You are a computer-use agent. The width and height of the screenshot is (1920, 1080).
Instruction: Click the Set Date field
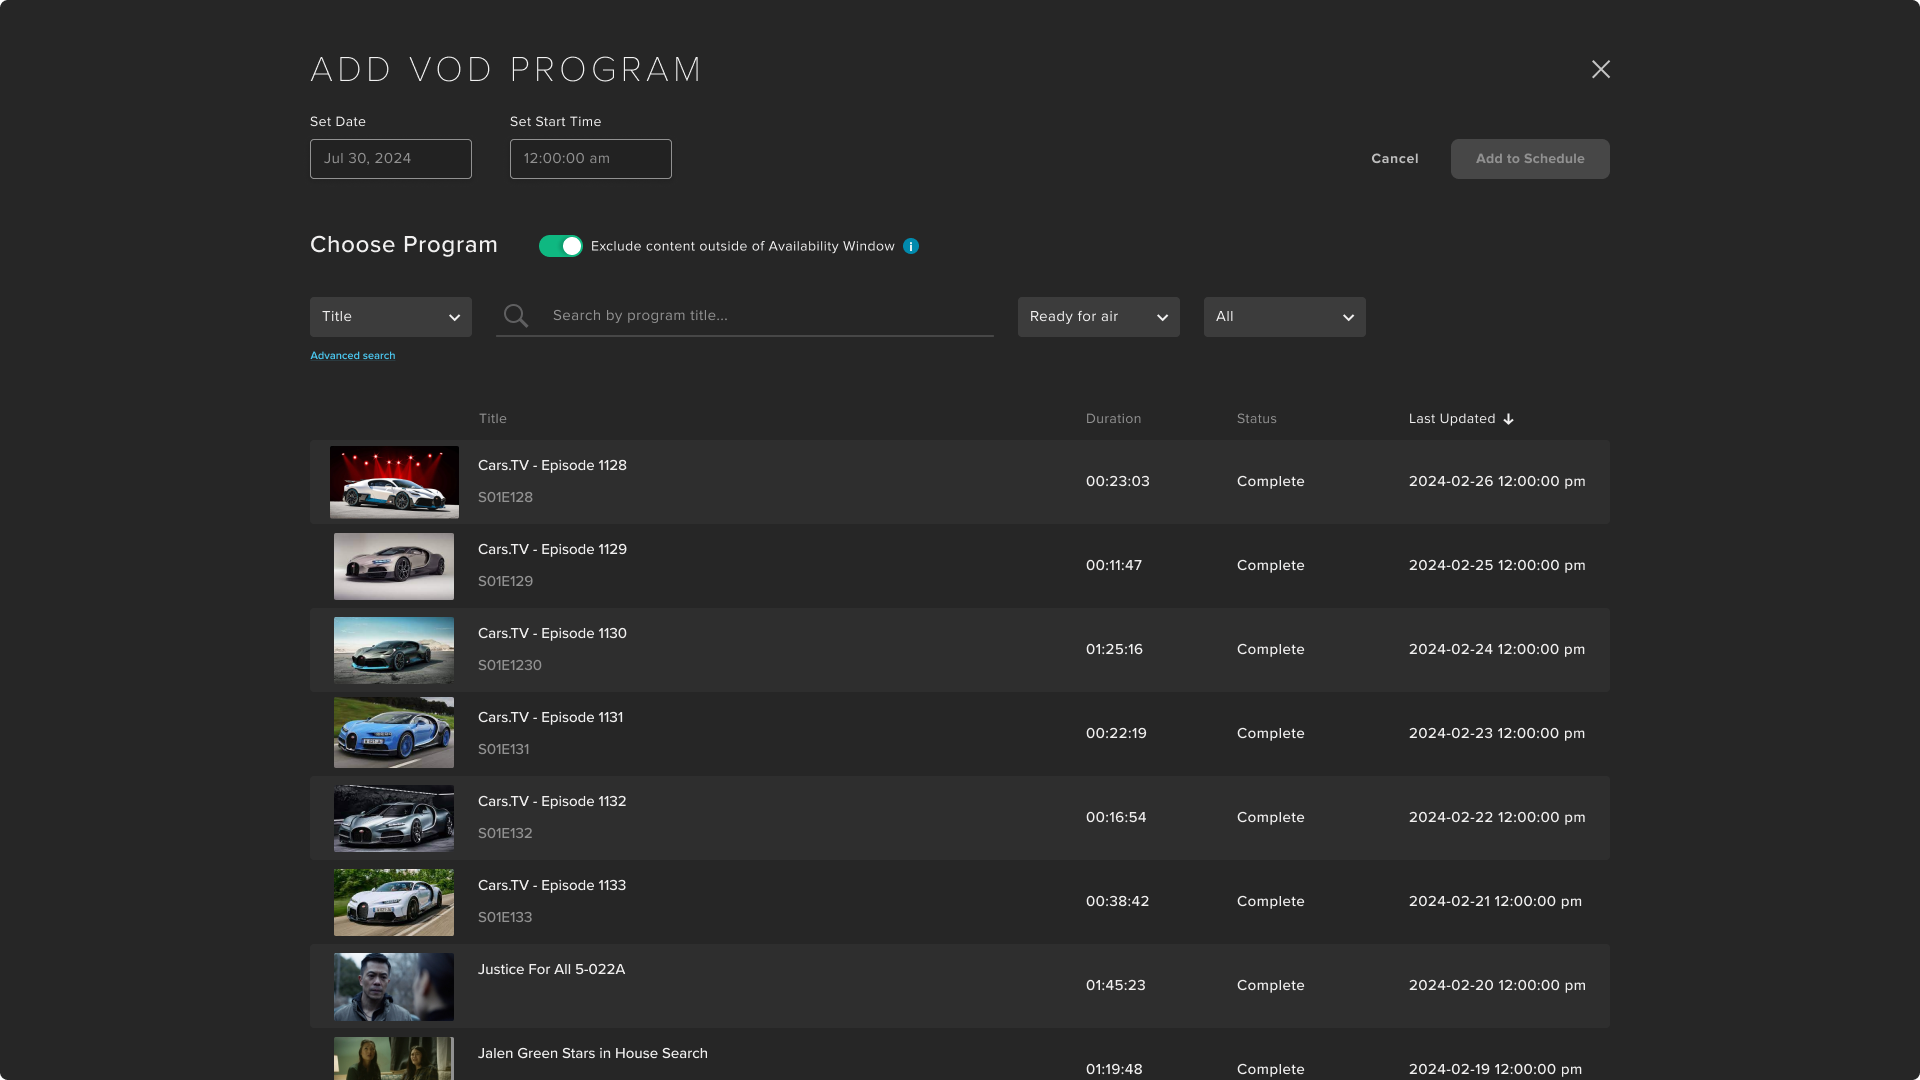391,159
